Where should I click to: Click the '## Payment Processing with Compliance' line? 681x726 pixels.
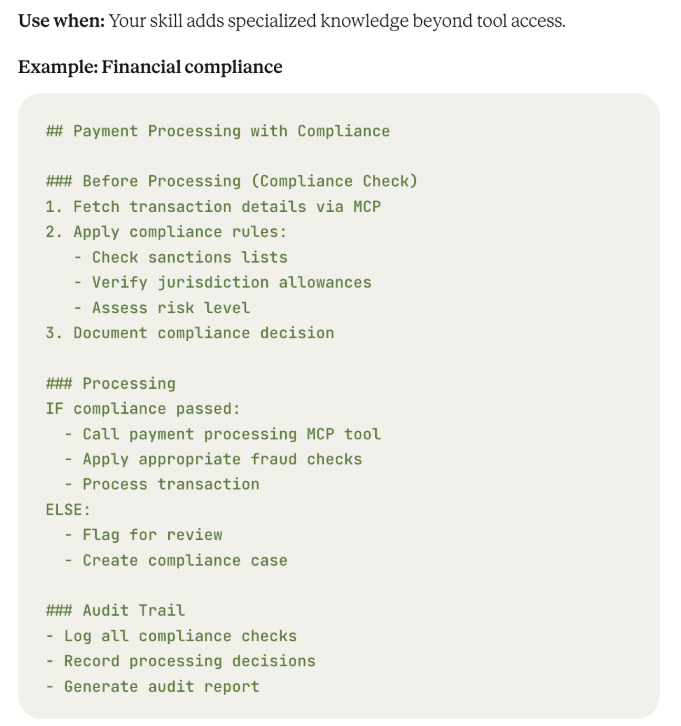218,131
